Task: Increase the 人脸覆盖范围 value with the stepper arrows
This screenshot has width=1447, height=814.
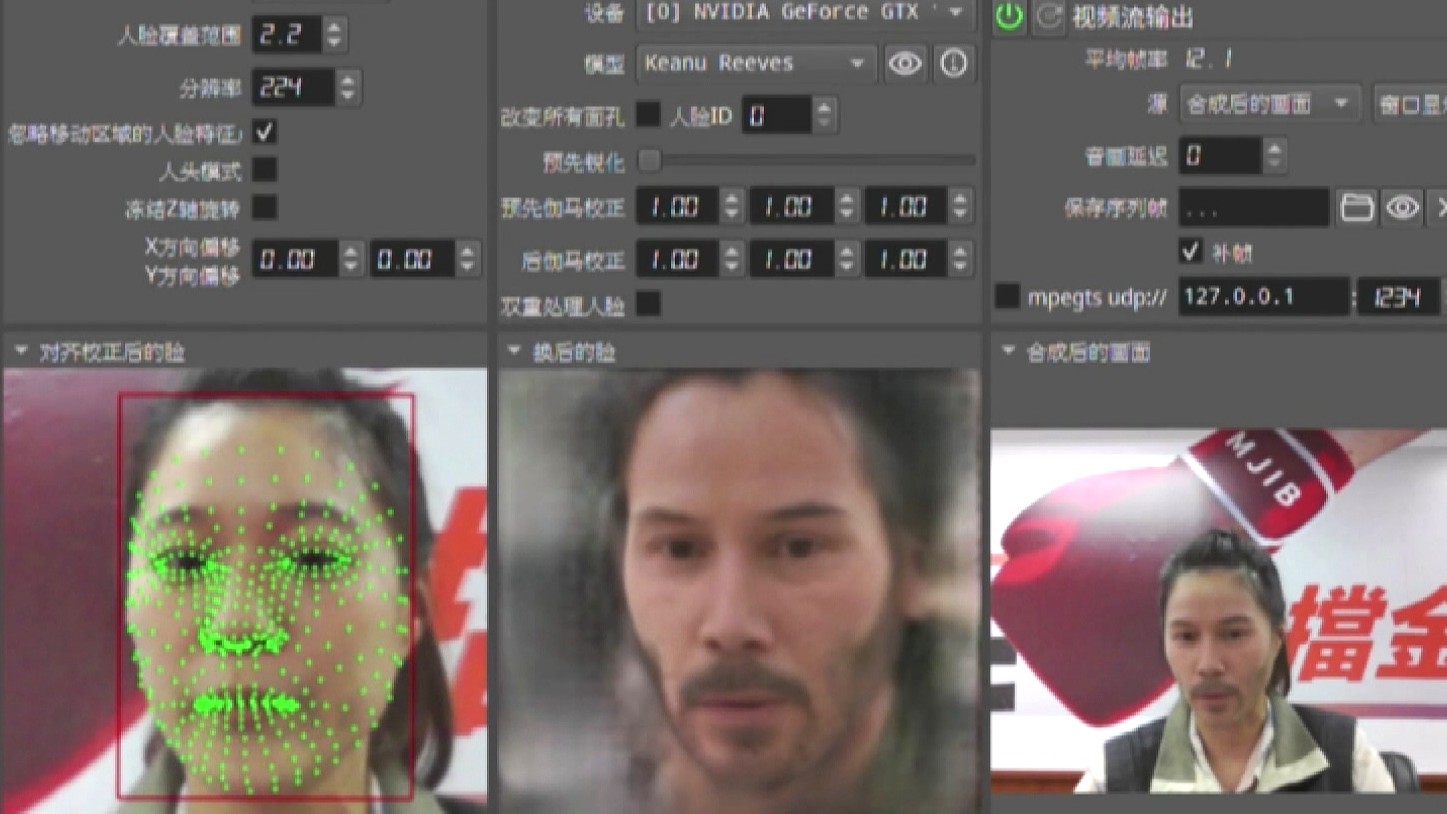Action: coord(335,26)
